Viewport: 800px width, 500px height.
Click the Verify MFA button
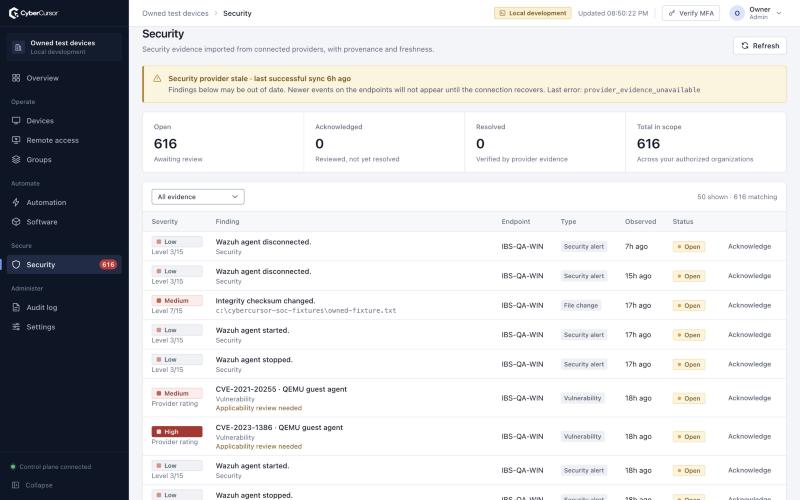(x=691, y=13)
